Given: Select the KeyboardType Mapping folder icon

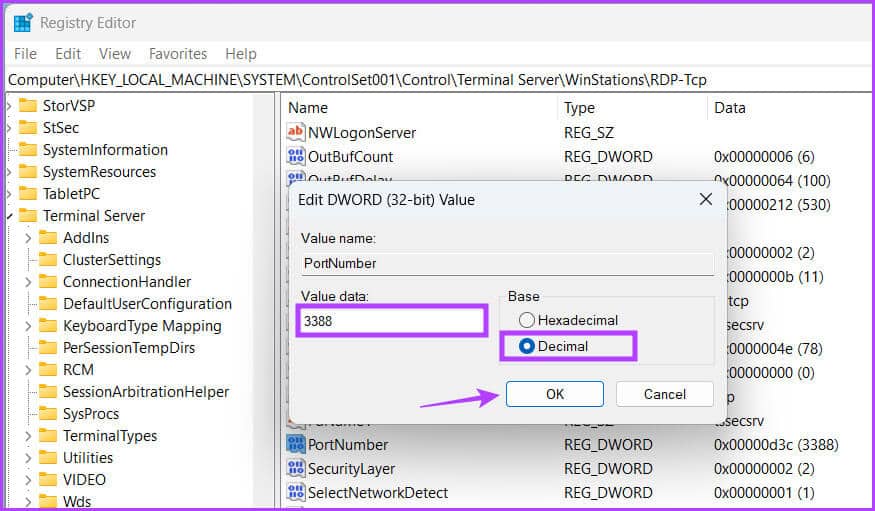Looking at the screenshot, I should (x=48, y=326).
